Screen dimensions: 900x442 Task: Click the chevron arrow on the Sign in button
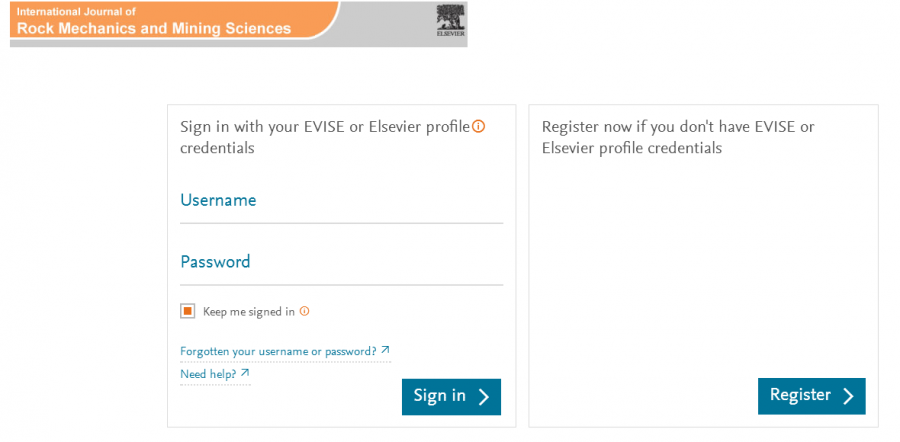pos(484,397)
